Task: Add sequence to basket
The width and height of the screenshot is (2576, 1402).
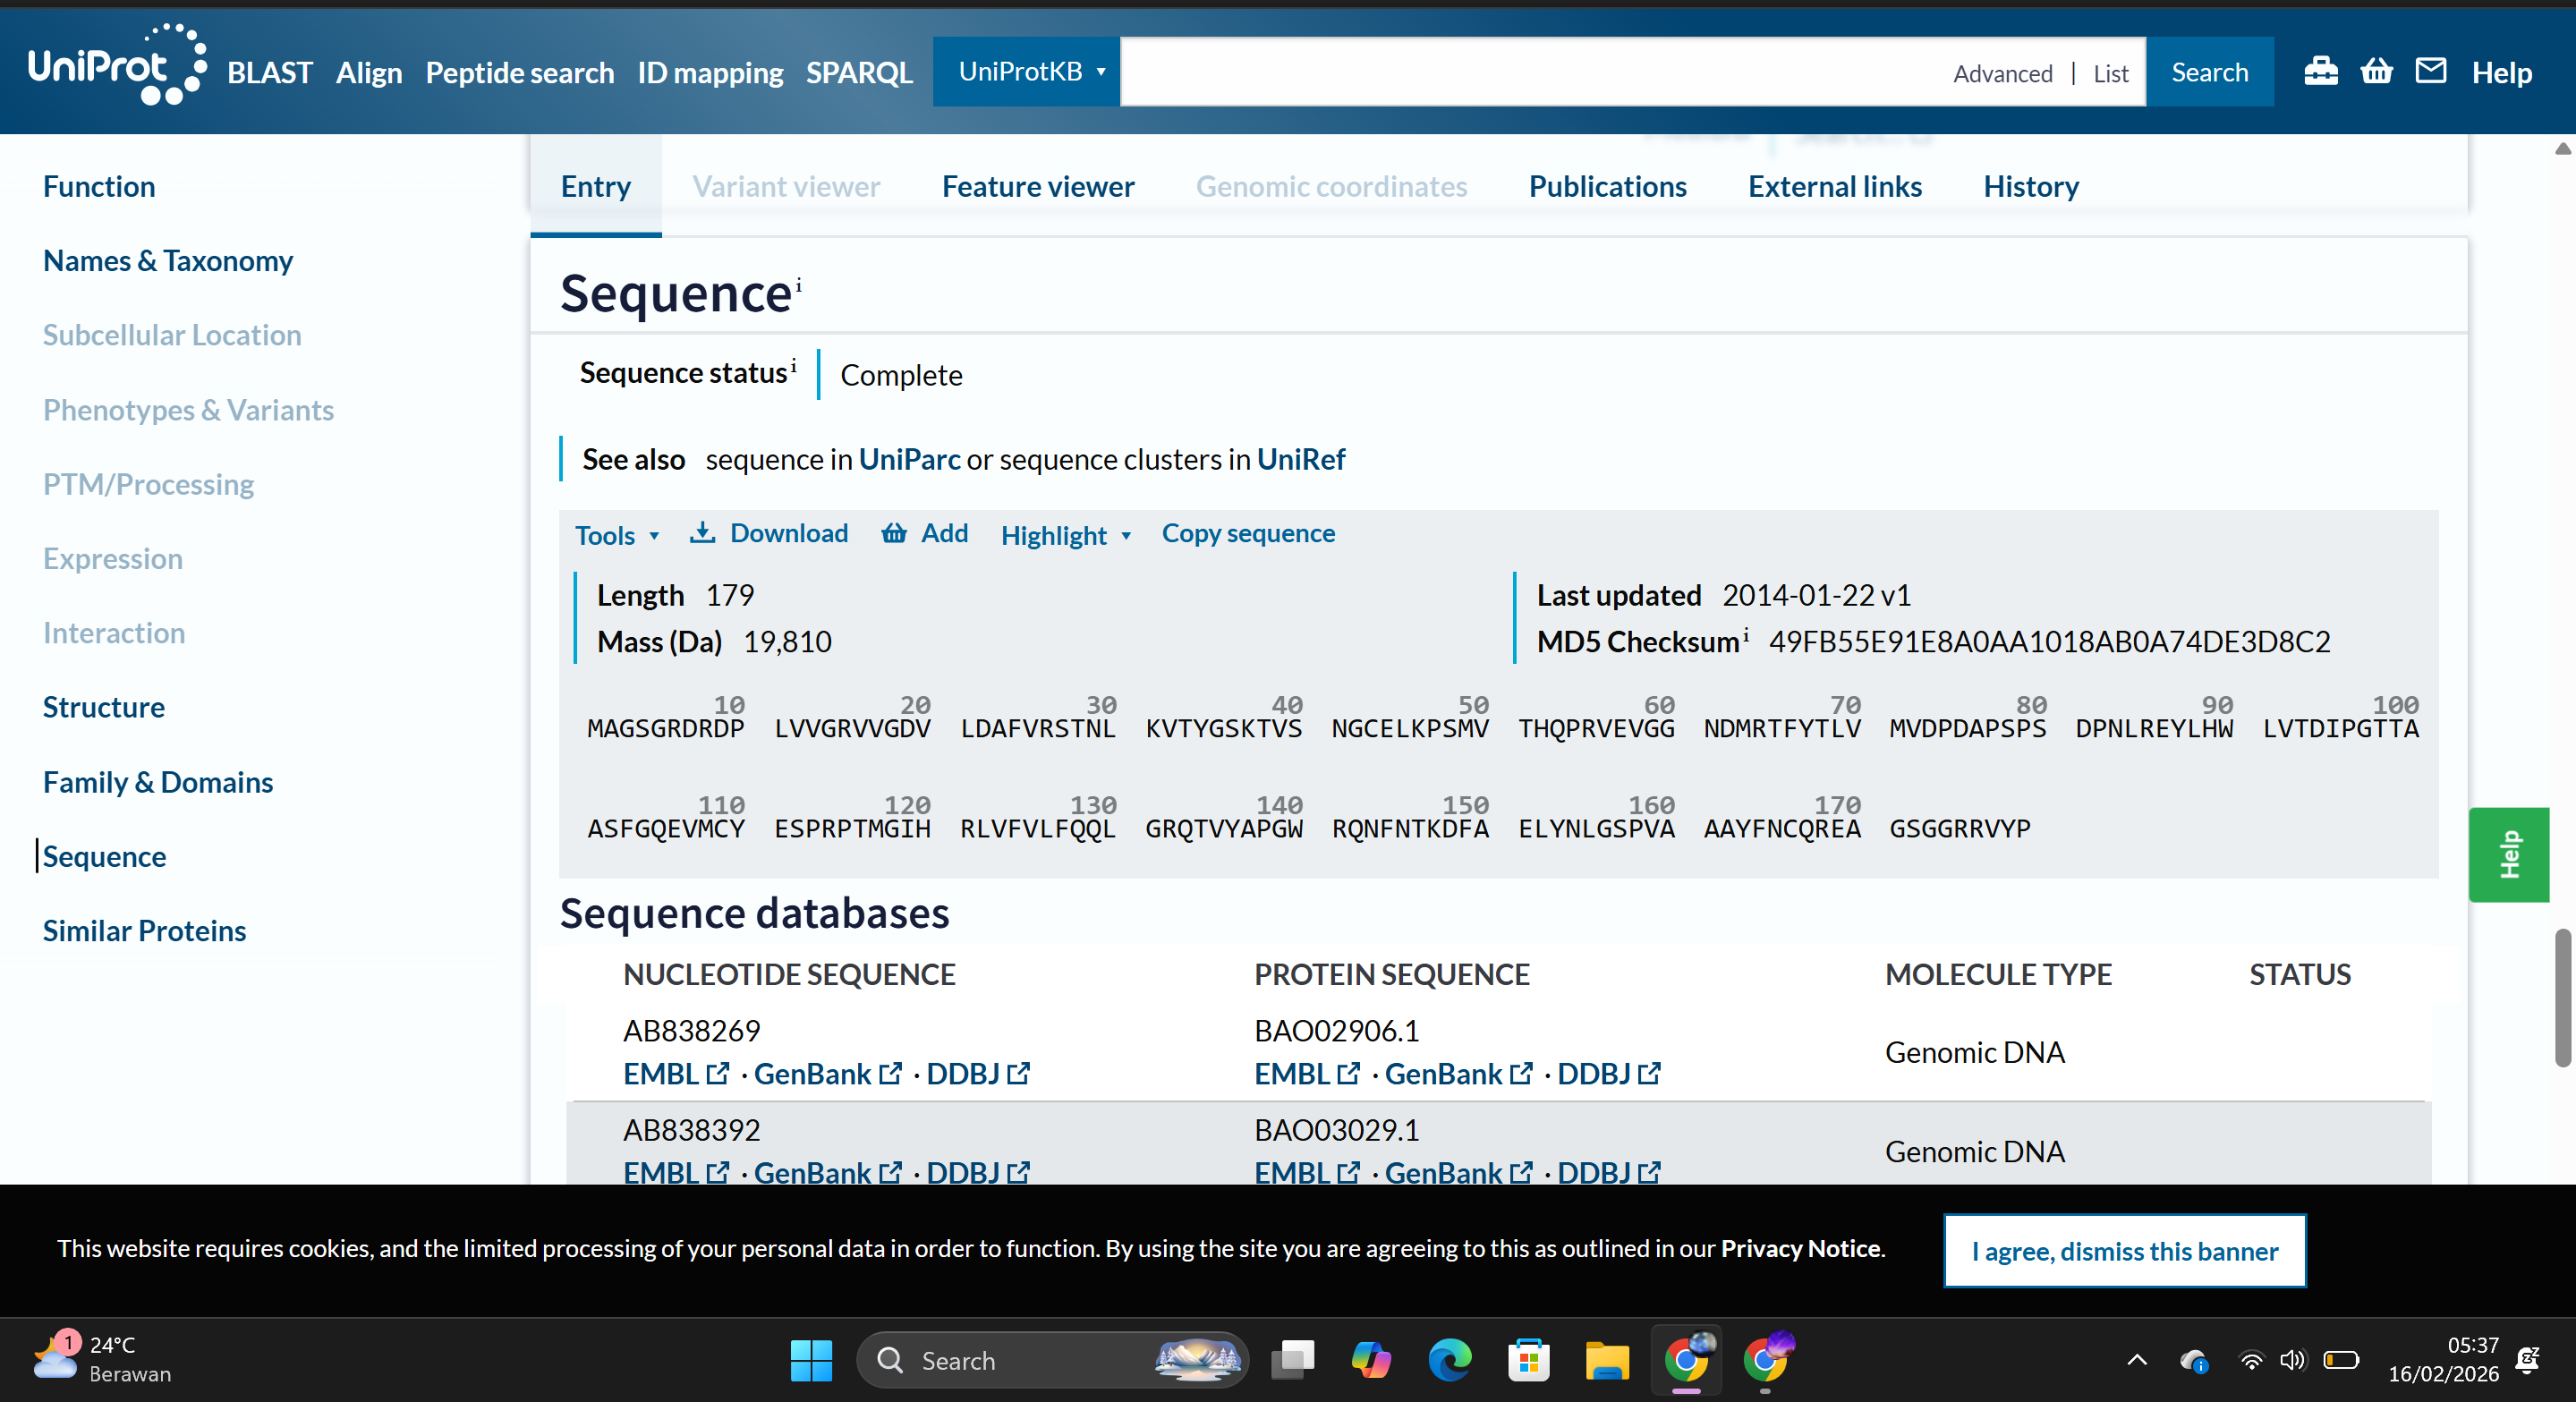Action: click(x=924, y=533)
